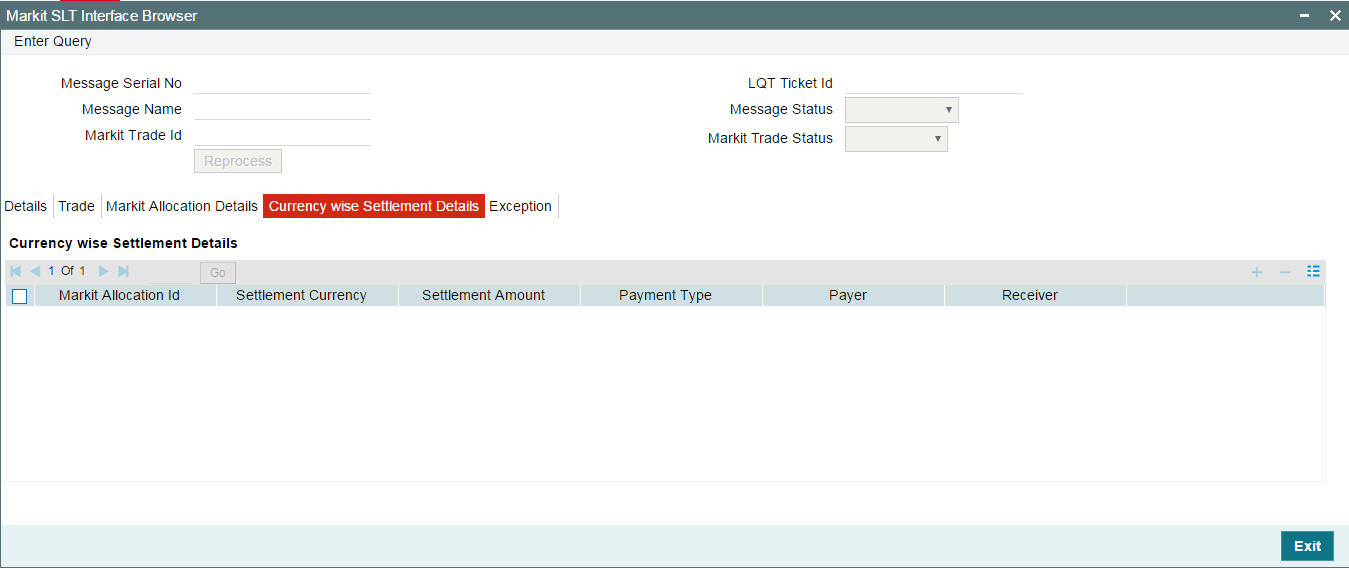Open single record view icon in grid

pyautogui.click(x=1314, y=272)
